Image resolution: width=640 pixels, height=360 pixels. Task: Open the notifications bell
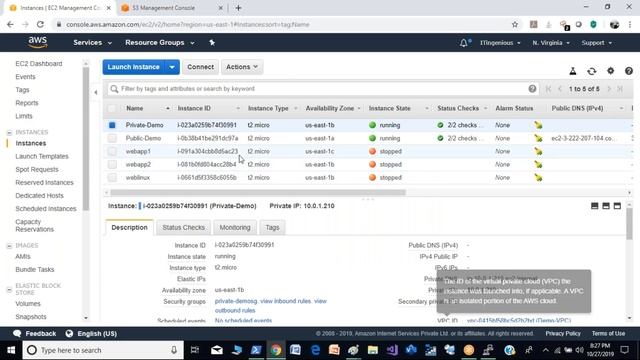[464, 43]
